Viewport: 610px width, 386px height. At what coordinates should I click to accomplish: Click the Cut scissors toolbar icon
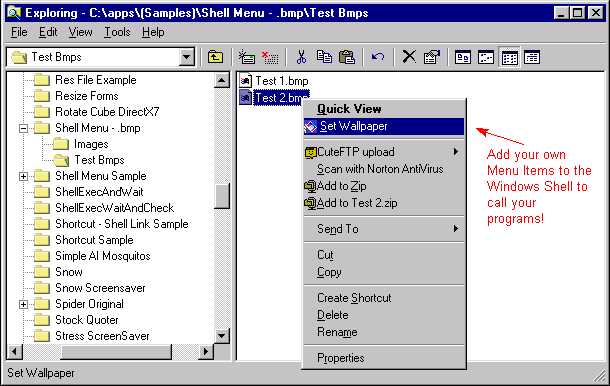coord(301,57)
